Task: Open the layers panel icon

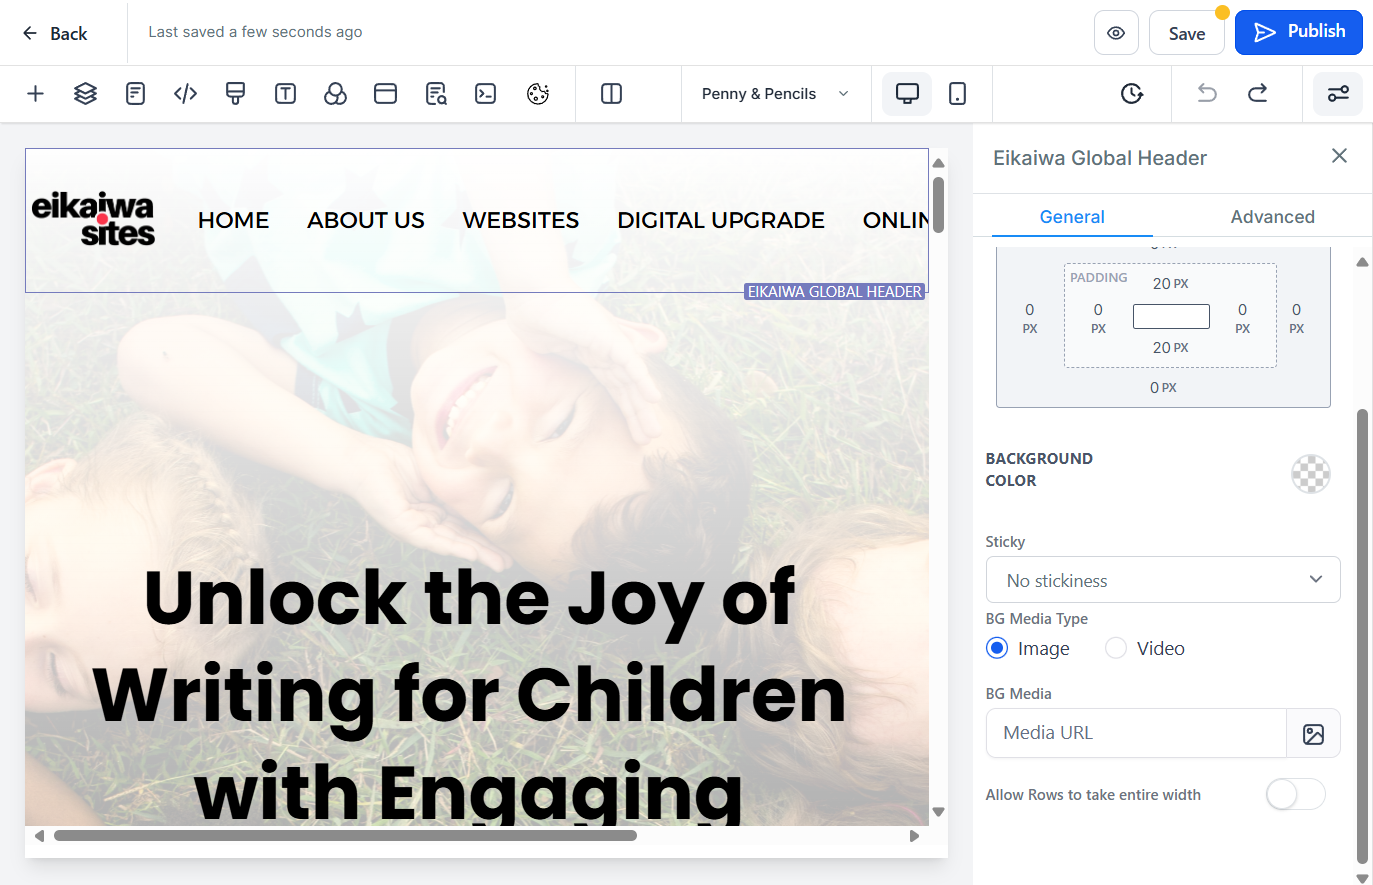Action: tap(85, 94)
